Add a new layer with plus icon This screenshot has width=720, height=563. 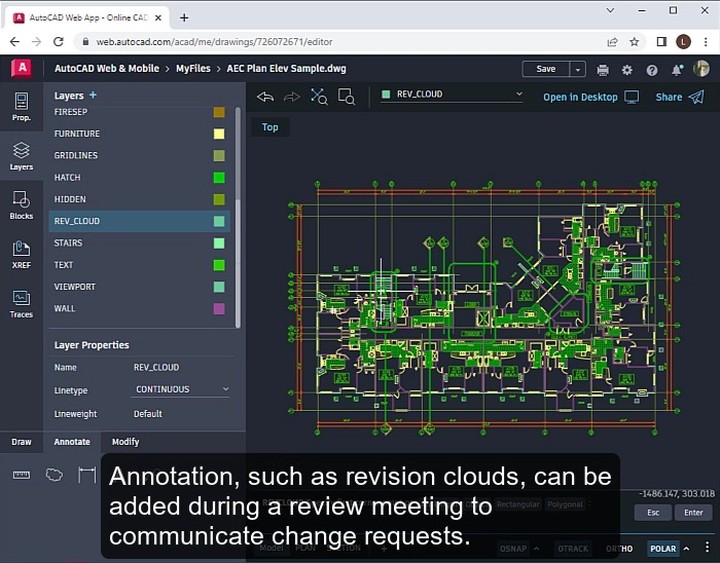pos(93,95)
